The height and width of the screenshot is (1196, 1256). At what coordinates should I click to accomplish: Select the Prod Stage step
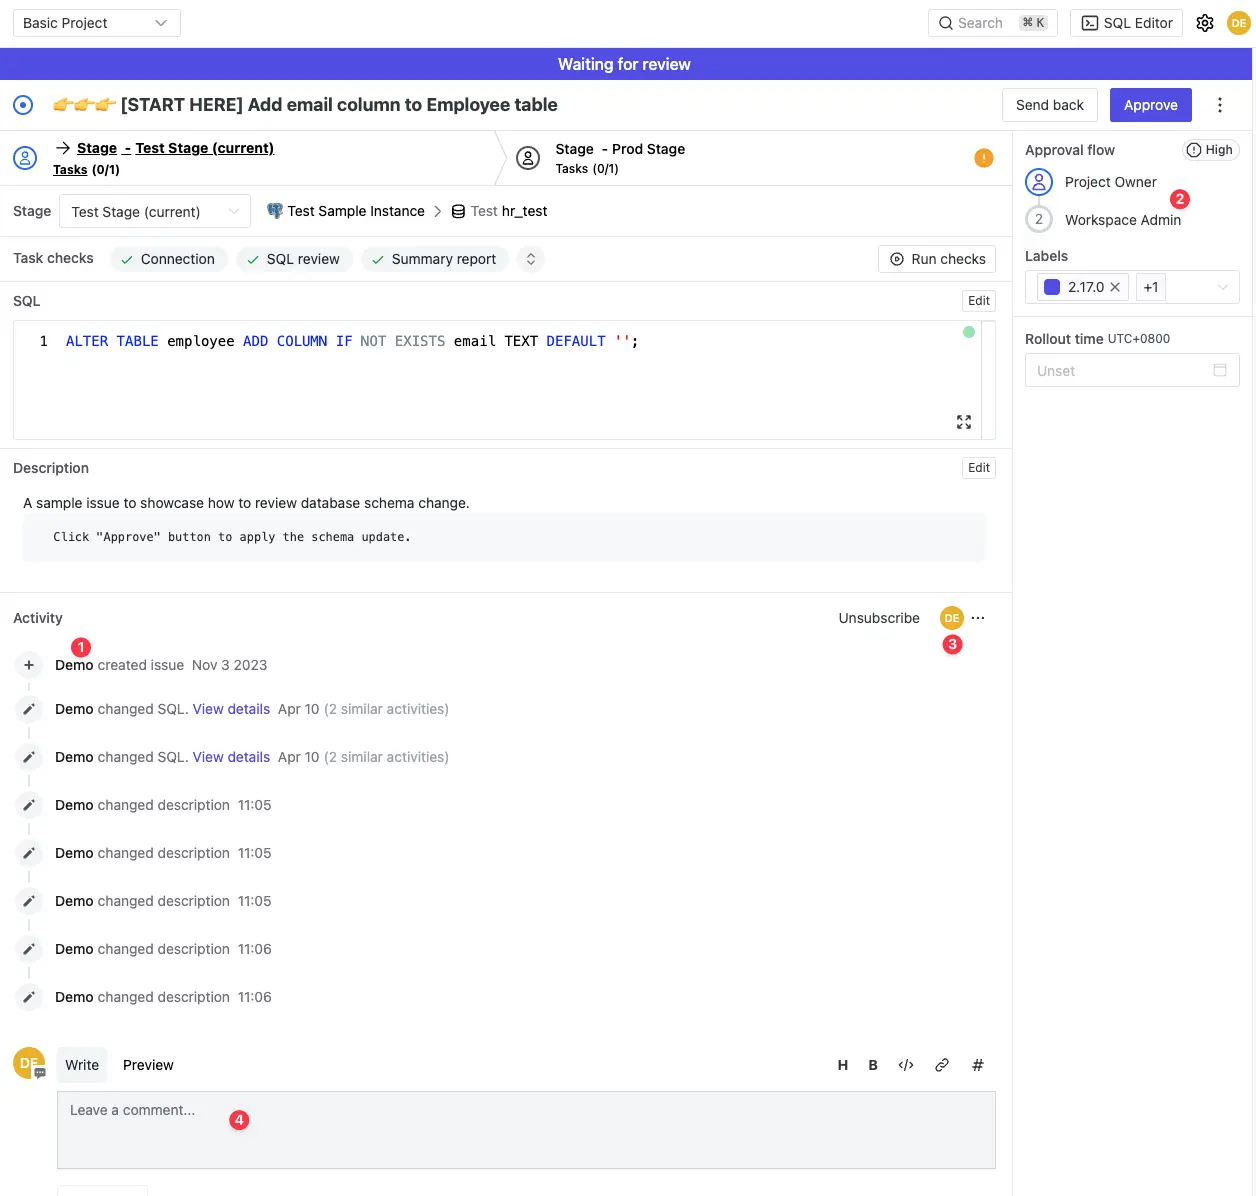(x=620, y=158)
